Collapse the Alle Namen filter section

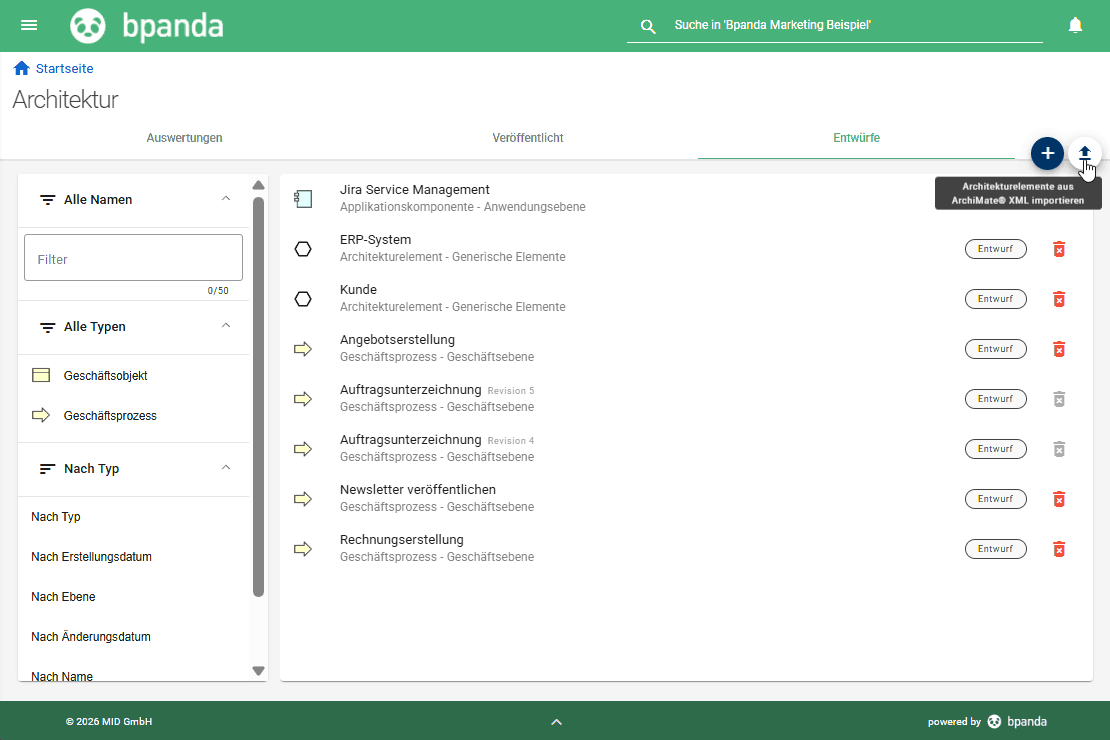tap(226, 199)
